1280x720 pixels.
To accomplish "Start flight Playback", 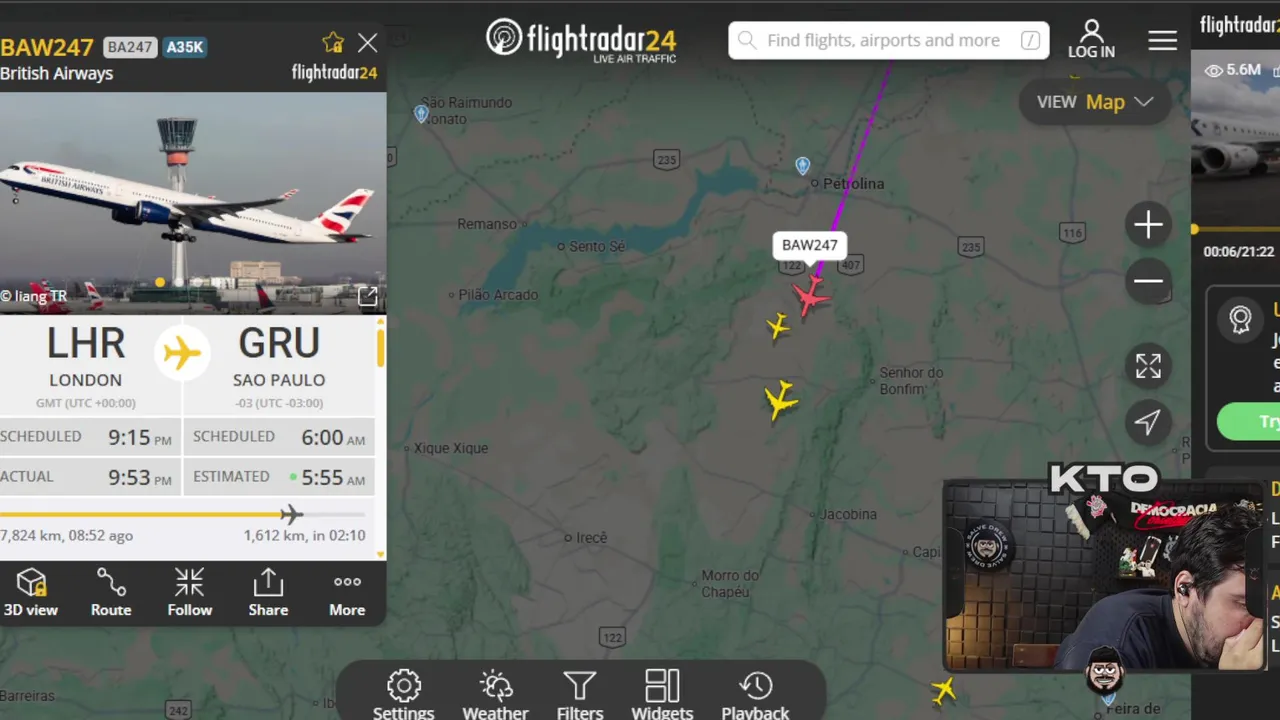I will tap(755, 695).
